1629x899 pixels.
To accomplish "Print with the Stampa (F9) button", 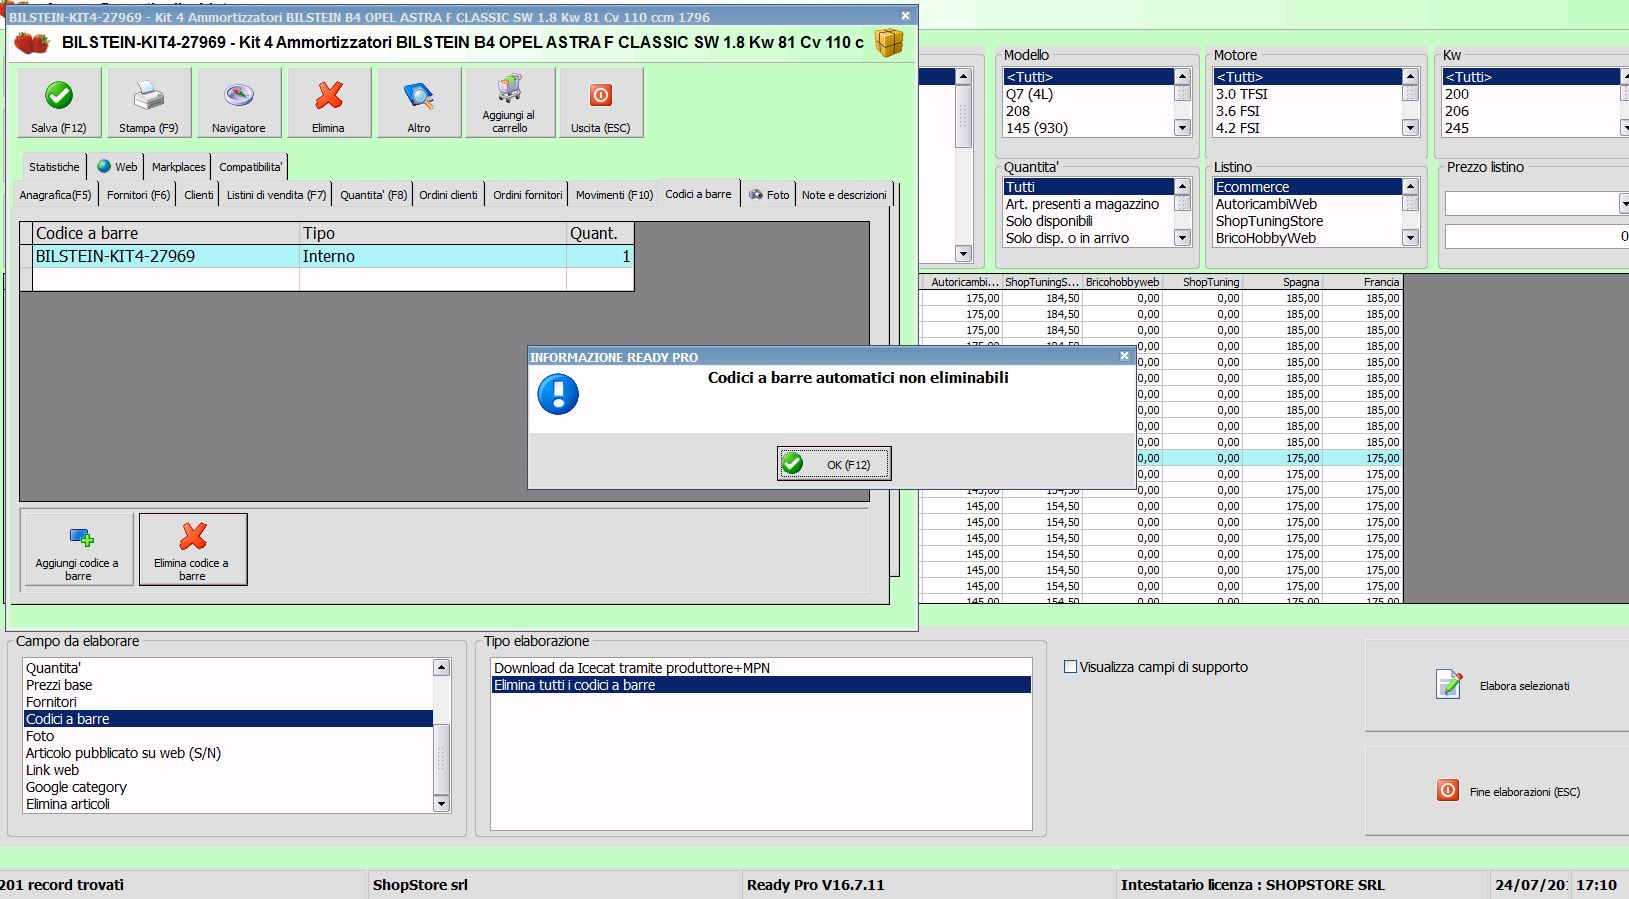I will pyautogui.click(x=149, y=103).
